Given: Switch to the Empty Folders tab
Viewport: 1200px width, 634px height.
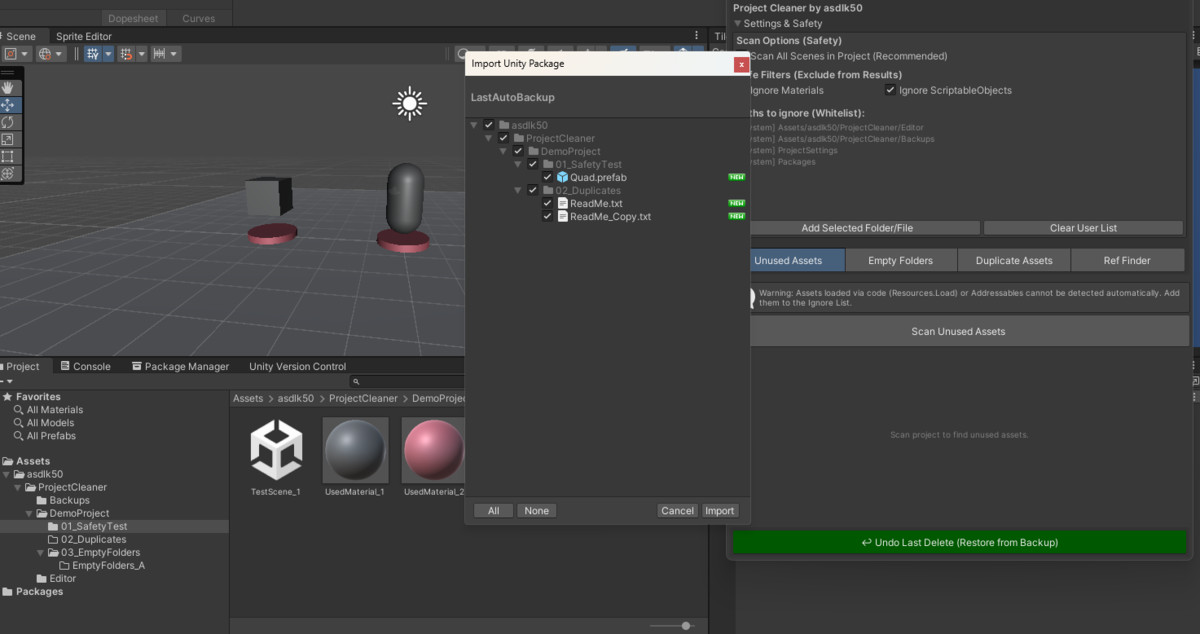Looking at the screenshot, I should pyautogui.click(x=900, y=260).
